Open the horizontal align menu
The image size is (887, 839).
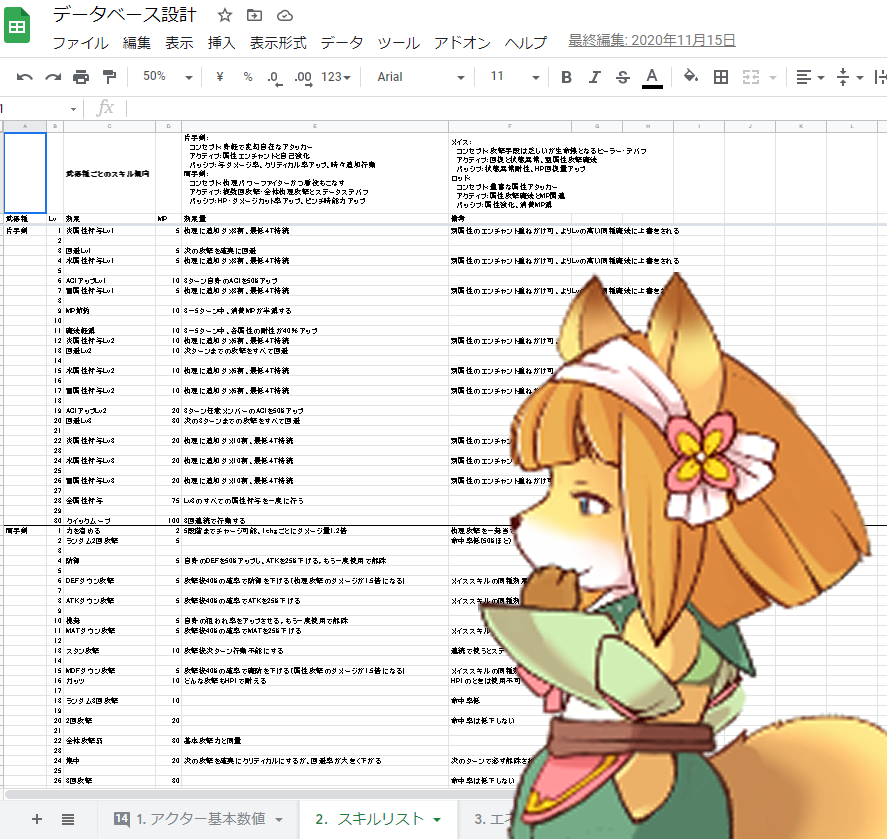tap(810, 77)
